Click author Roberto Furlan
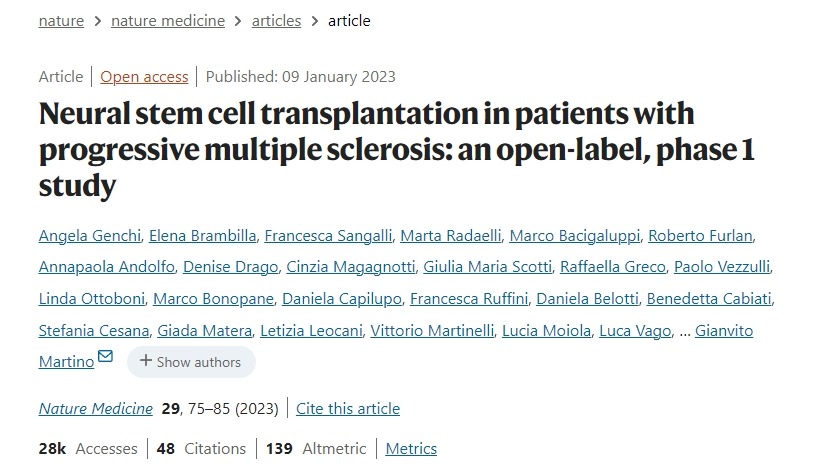This screenshot has width=827, height=469. [700, 236]
